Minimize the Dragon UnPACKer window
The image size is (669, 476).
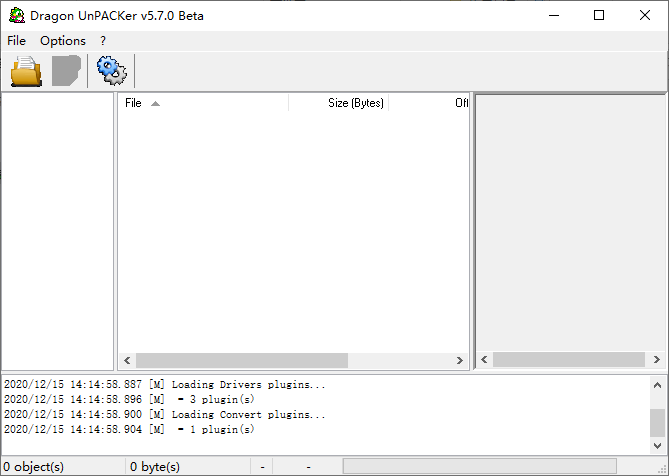(554, 15)
